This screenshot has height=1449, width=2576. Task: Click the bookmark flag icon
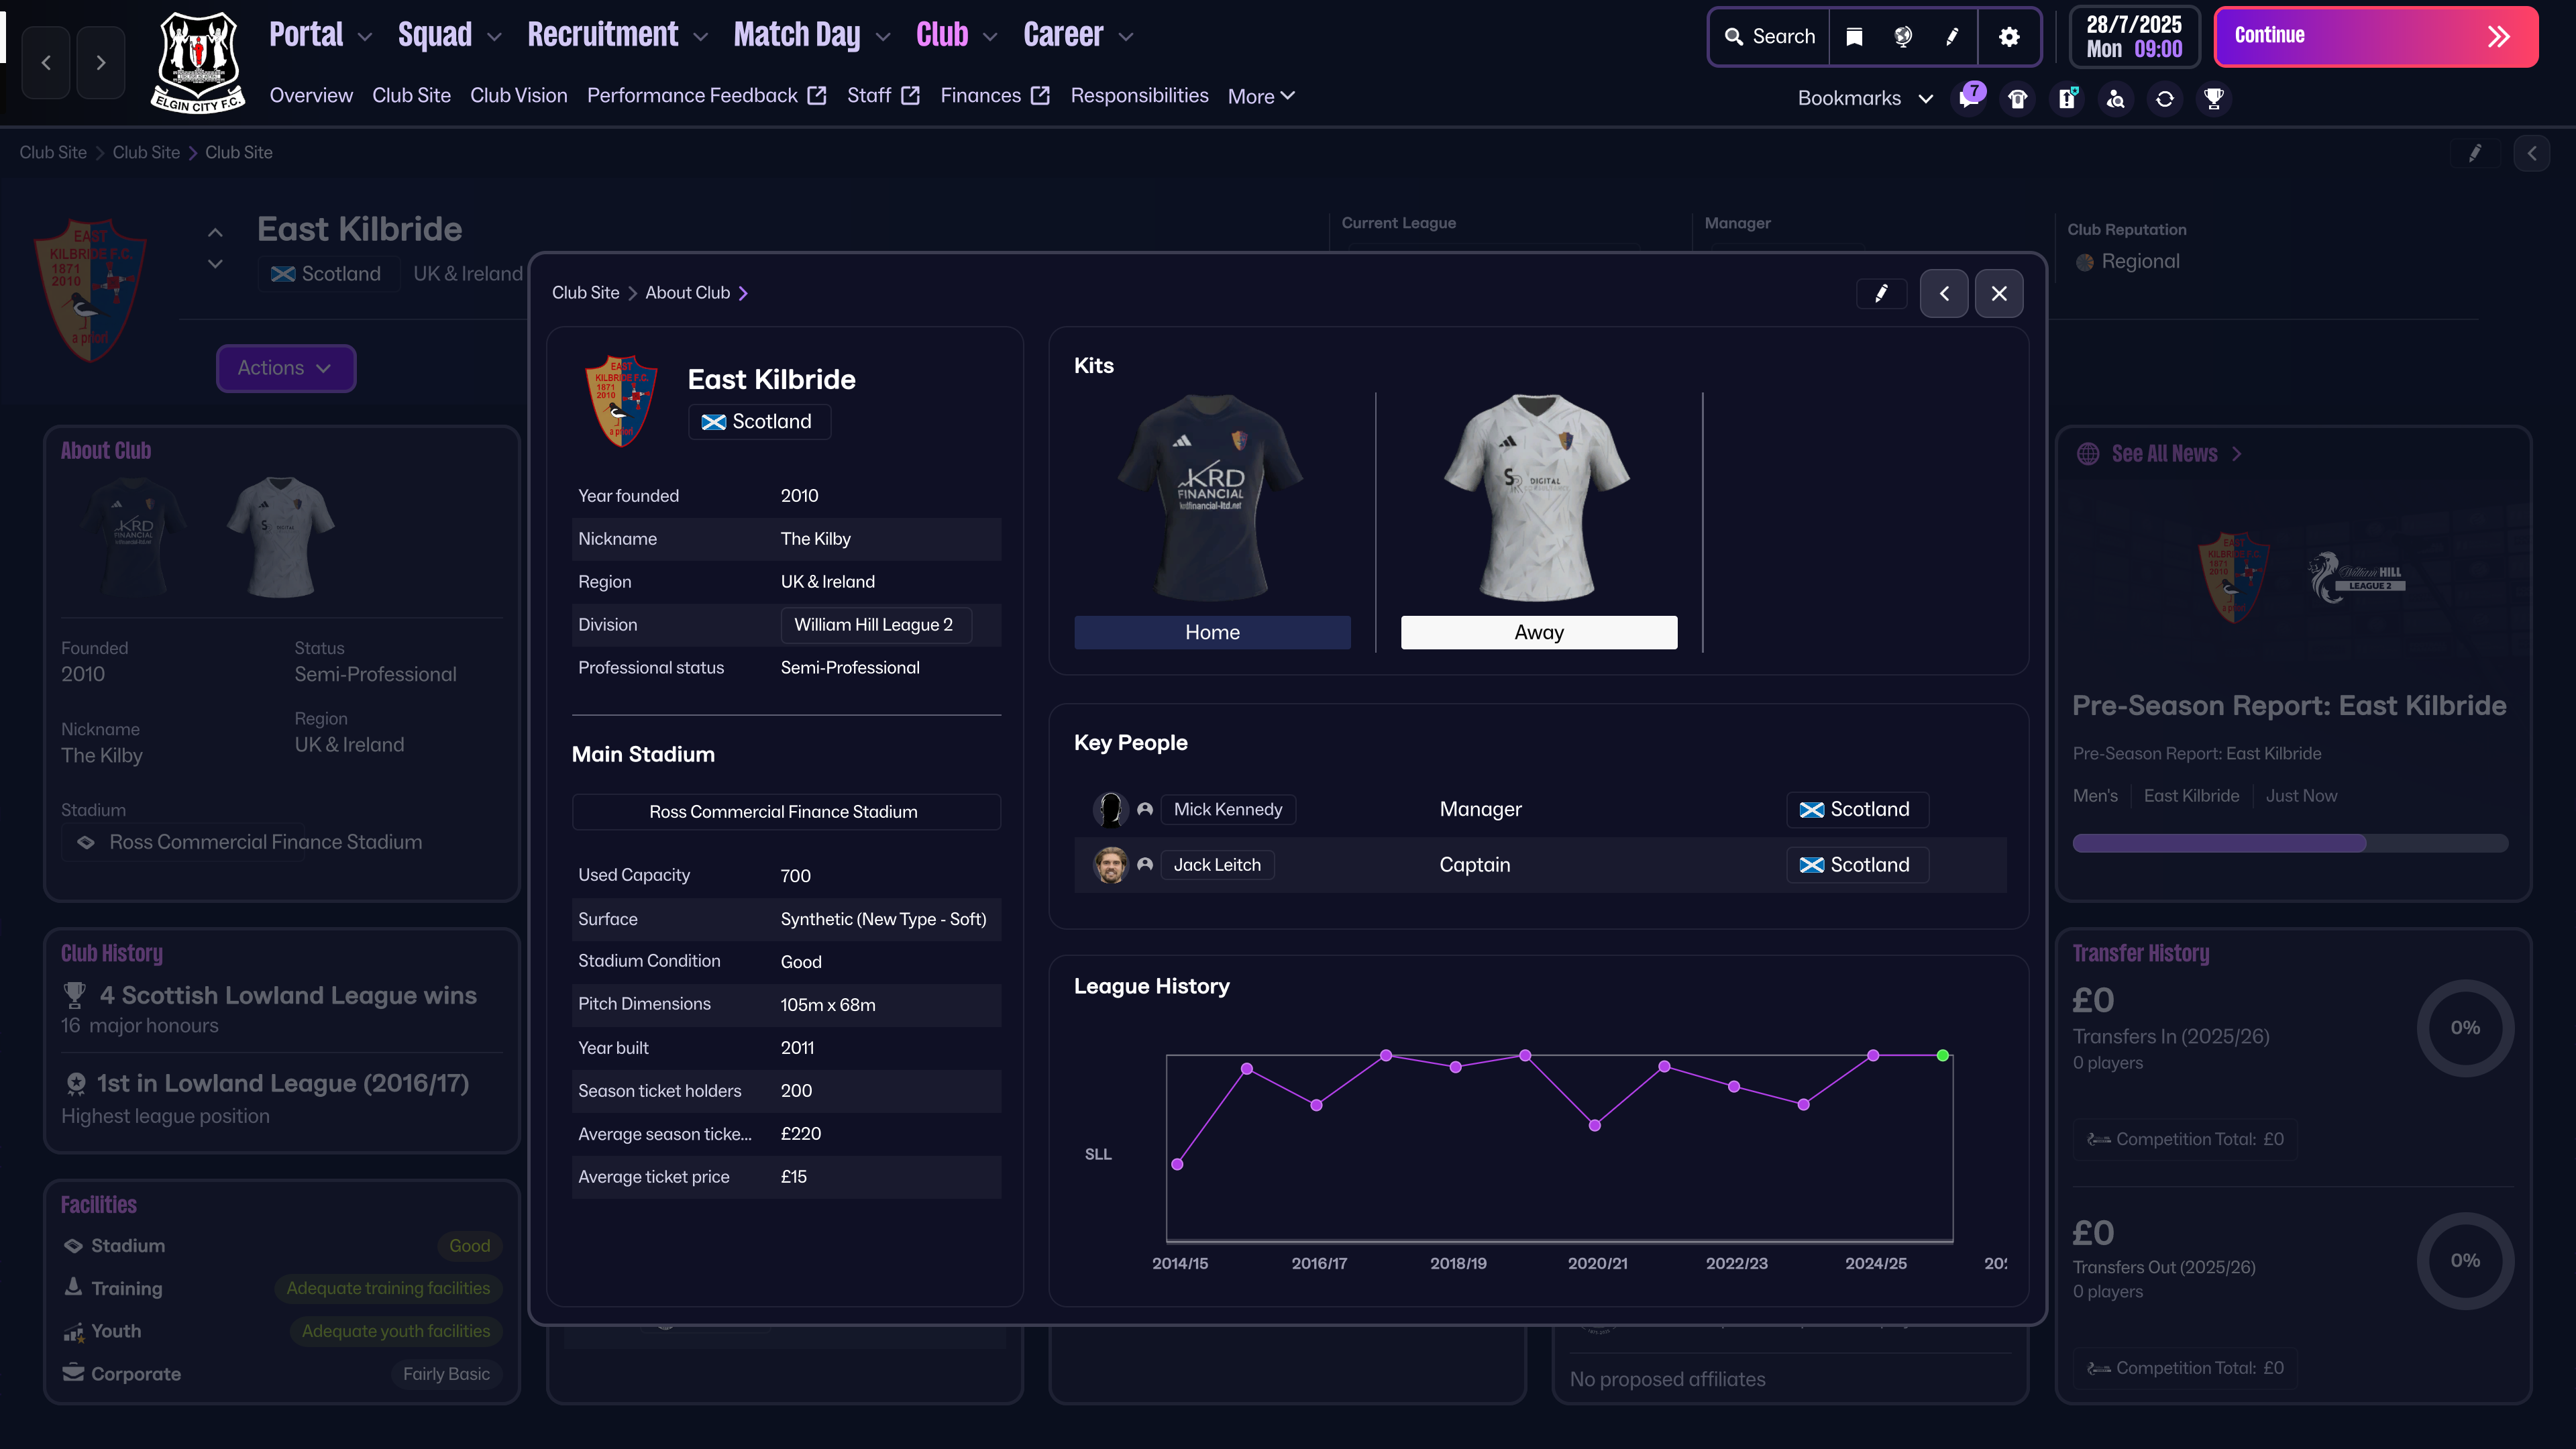(1854, 37)
